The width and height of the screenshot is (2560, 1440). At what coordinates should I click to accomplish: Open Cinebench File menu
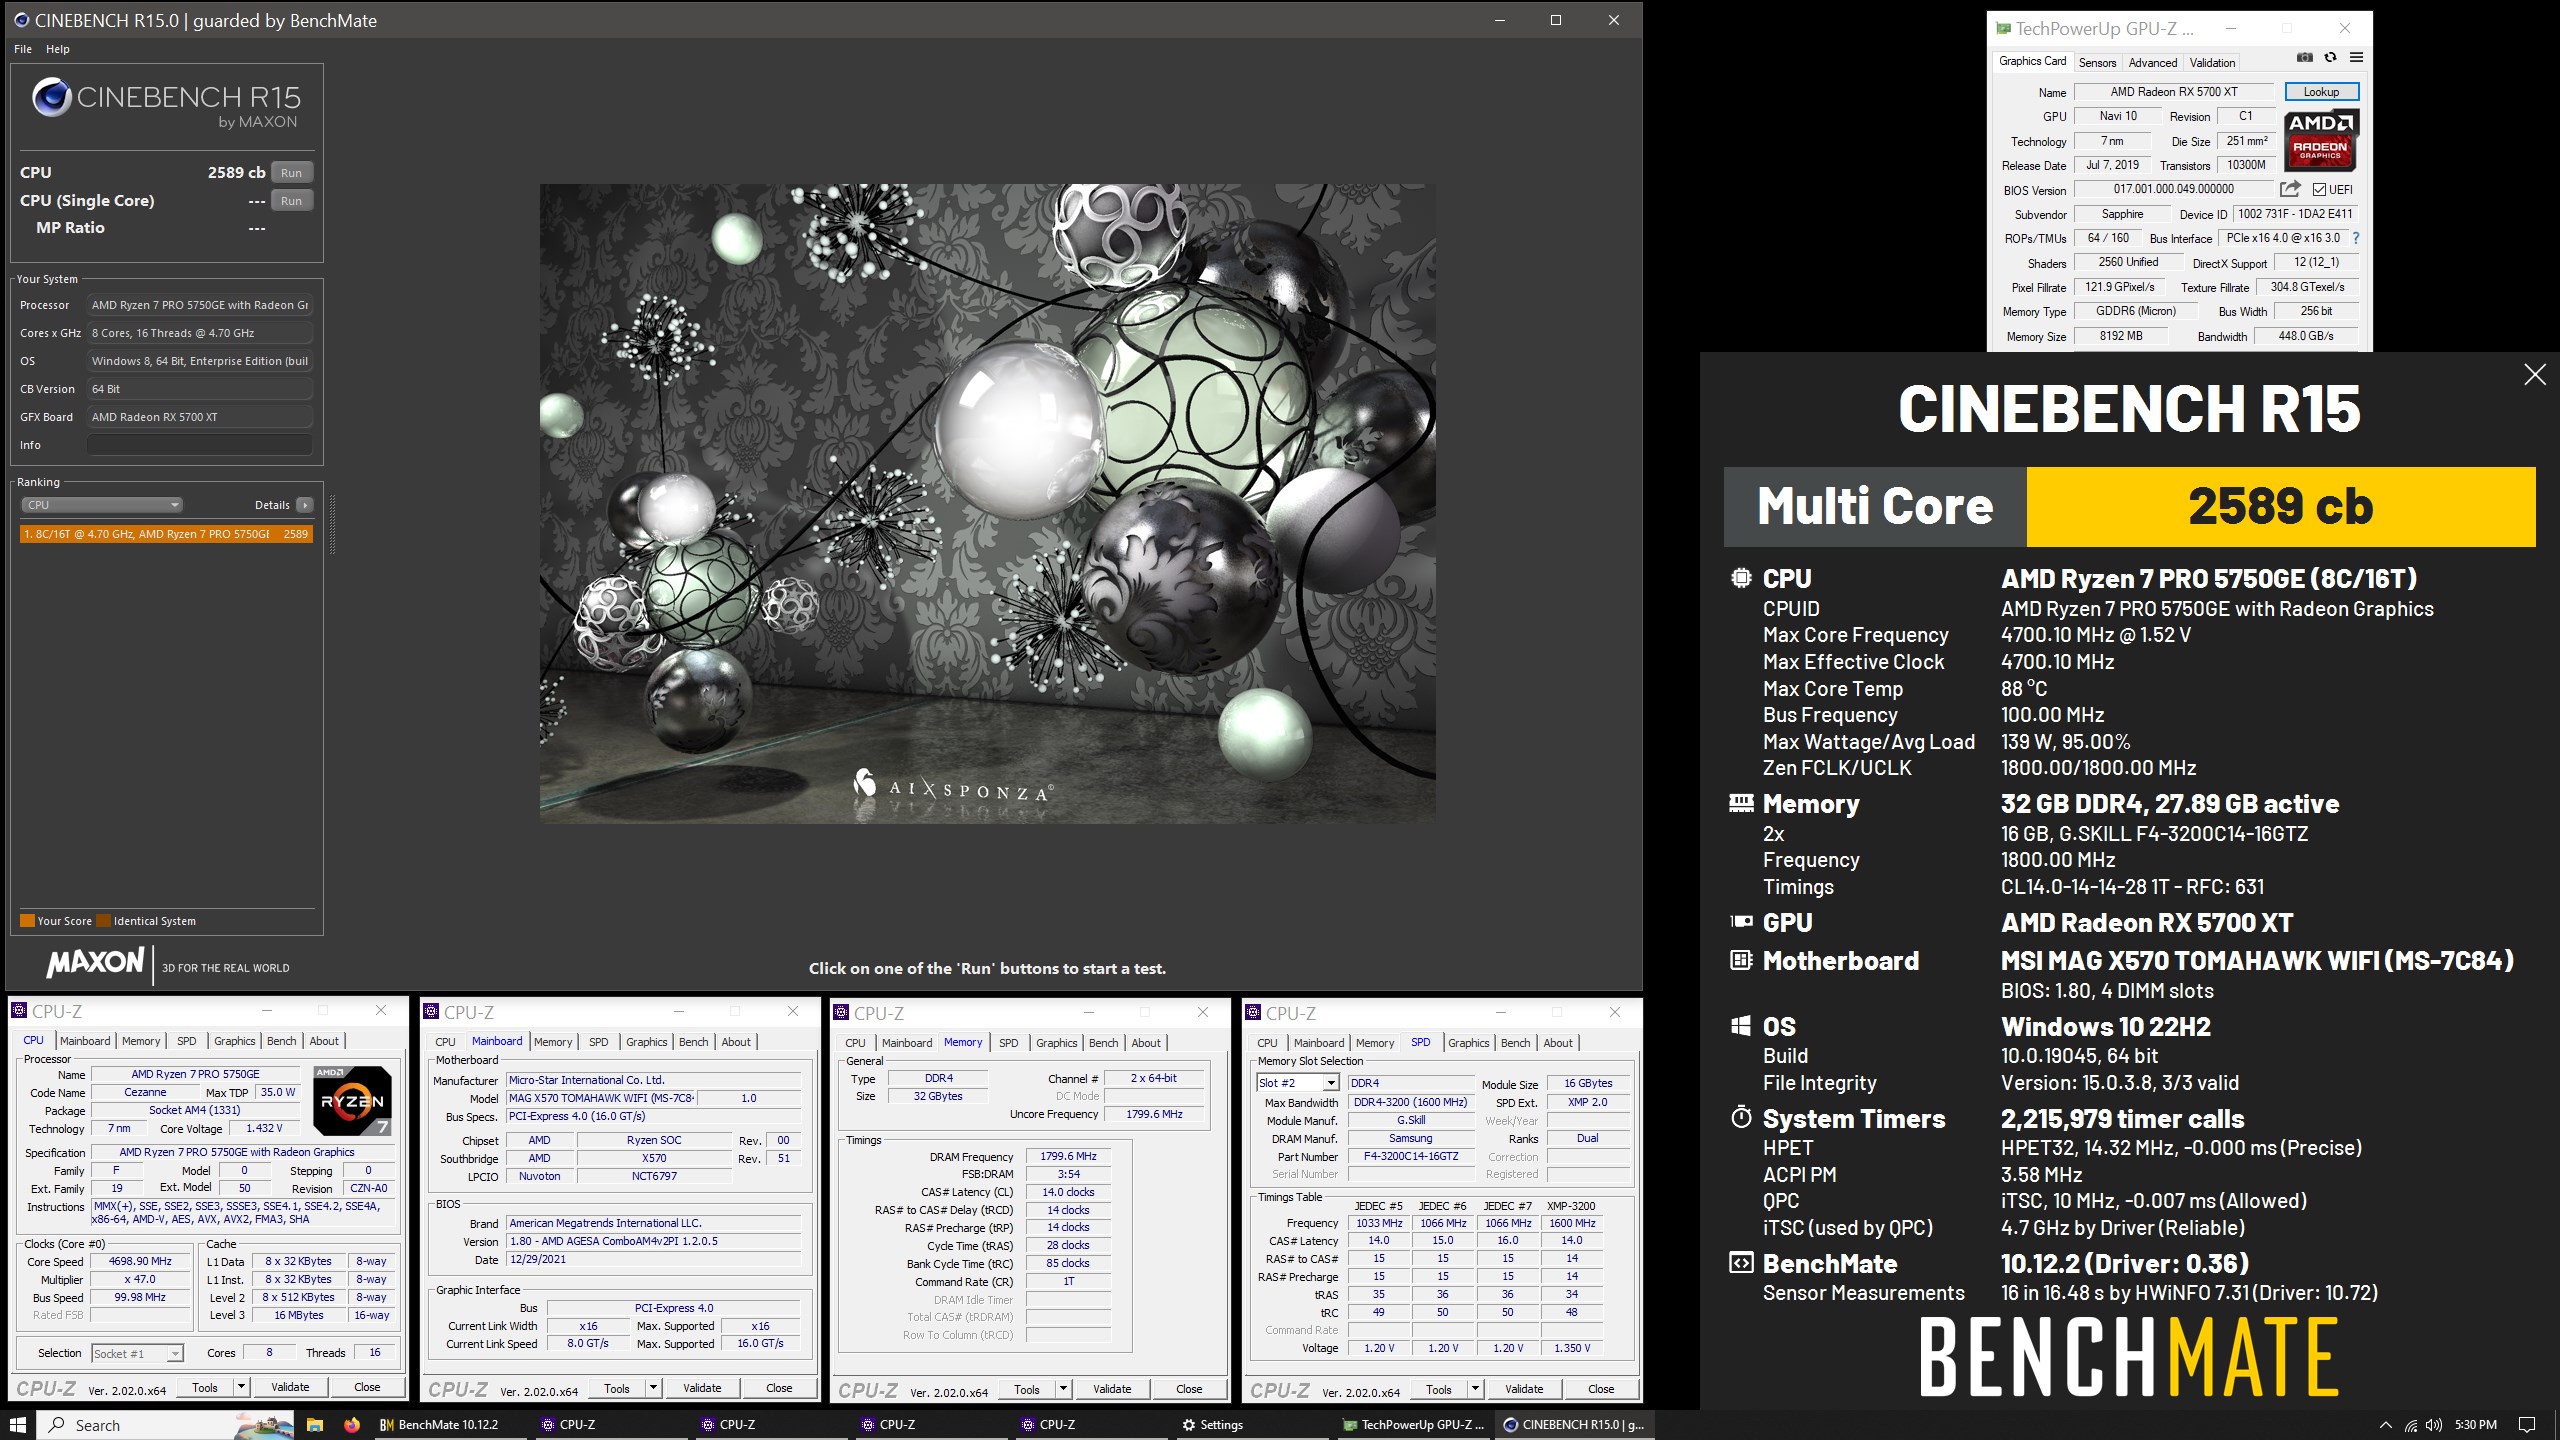23,49
